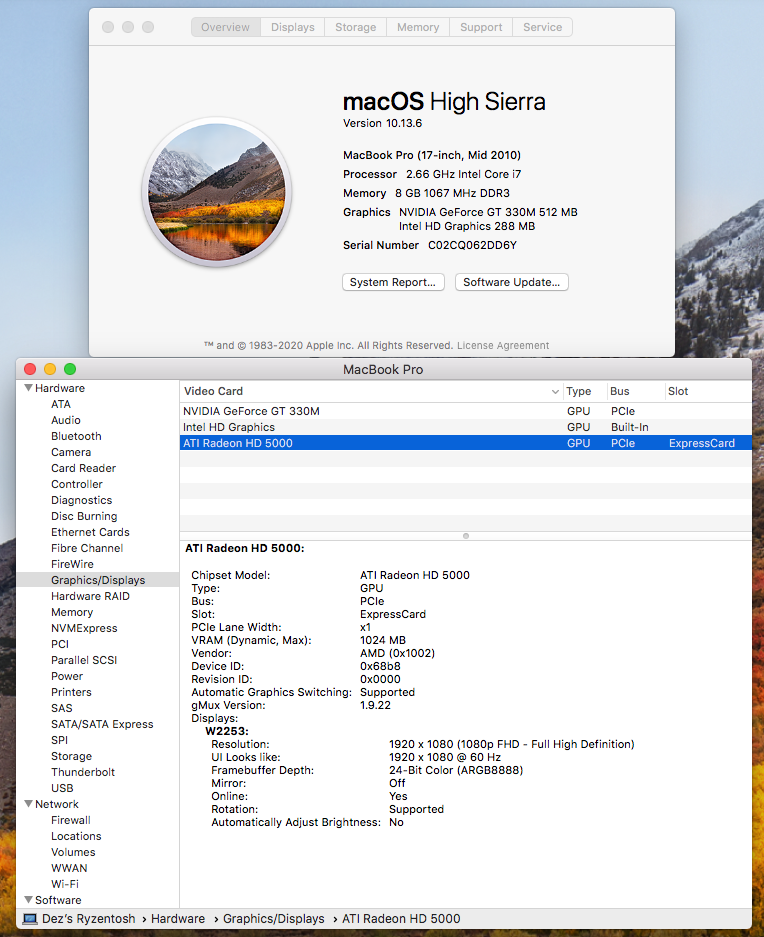Select Locations under Network

[x=77, y=837]
